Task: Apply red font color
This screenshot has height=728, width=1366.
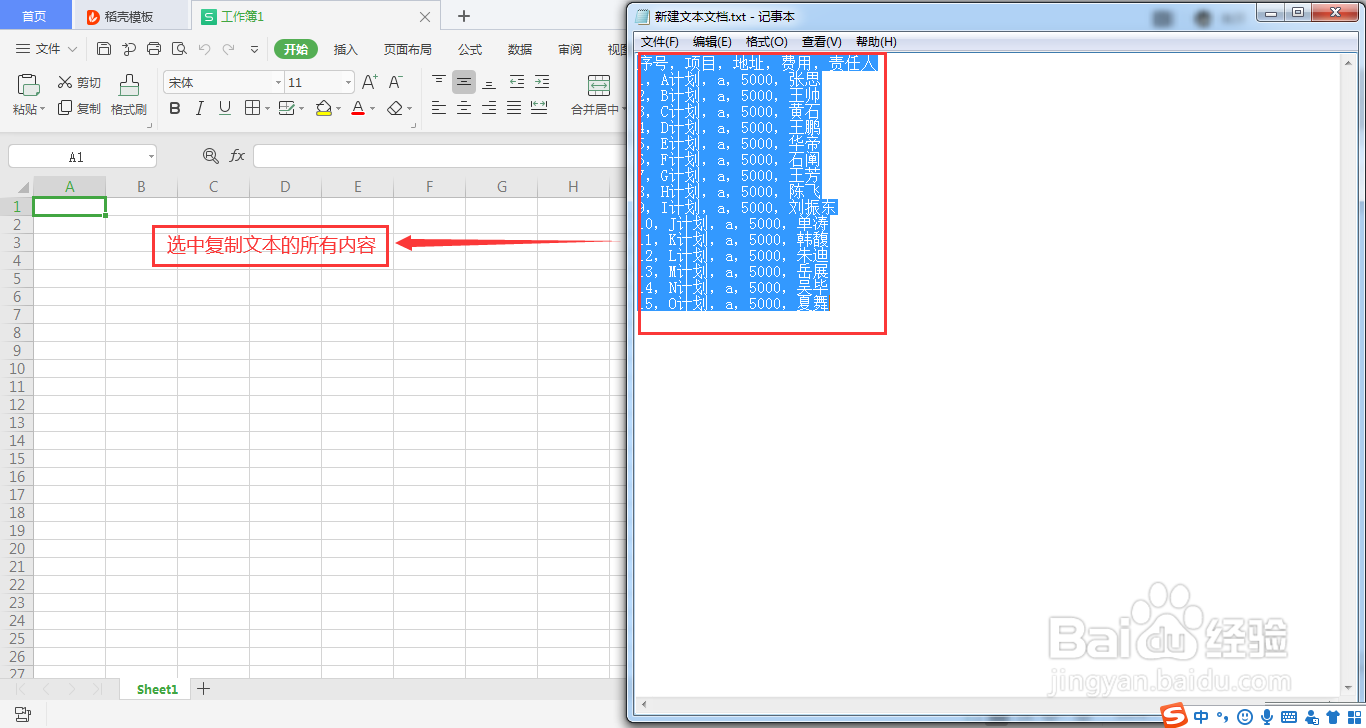Action: pos(358,108)
